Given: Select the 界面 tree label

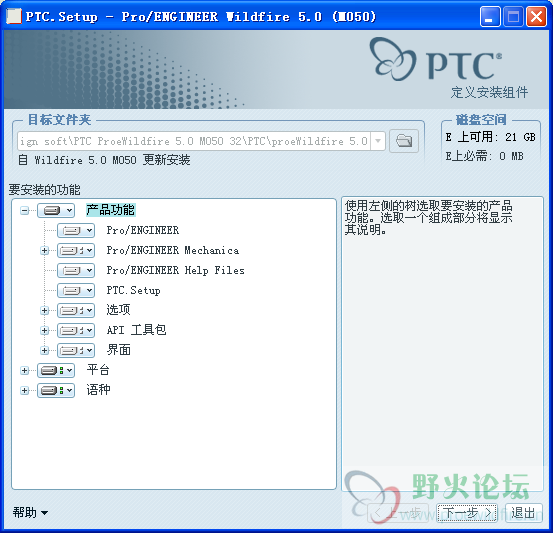Looking at the screenshot, I should coord(118,350).
